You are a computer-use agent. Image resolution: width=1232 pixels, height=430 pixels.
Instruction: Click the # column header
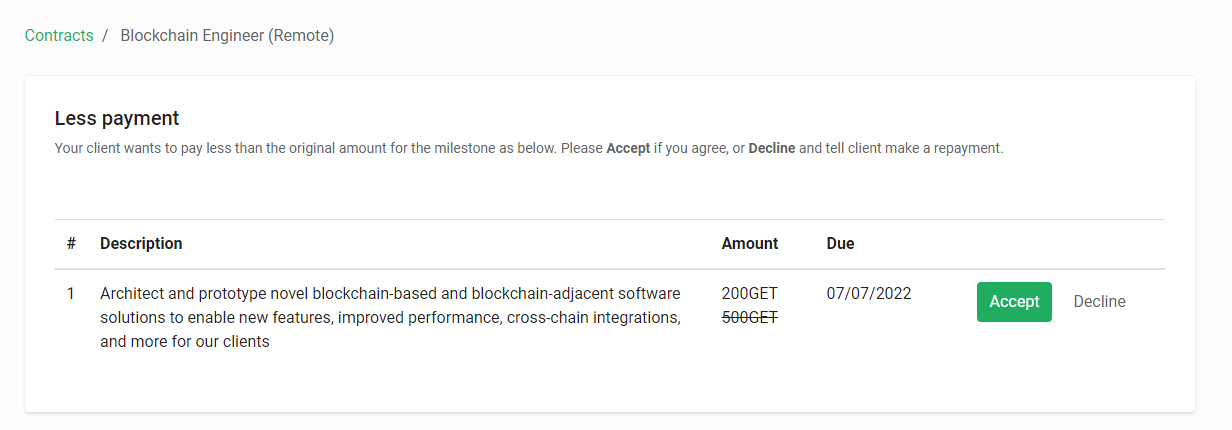[71, 243]
